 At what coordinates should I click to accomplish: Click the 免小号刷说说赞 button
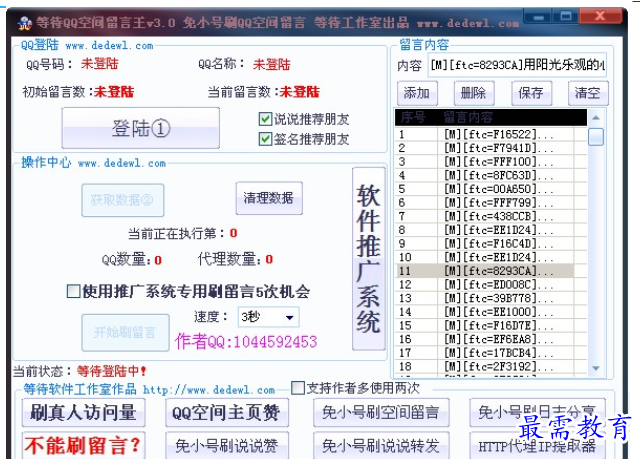[227, 445]
